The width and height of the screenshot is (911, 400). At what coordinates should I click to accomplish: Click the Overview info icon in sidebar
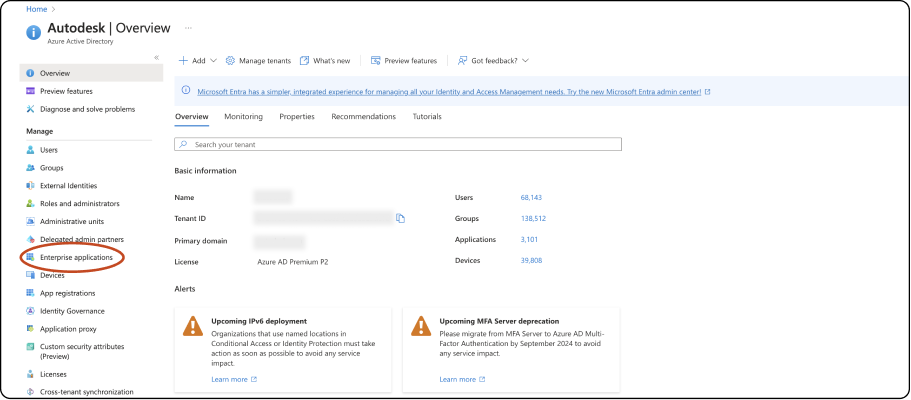point(30,73)
